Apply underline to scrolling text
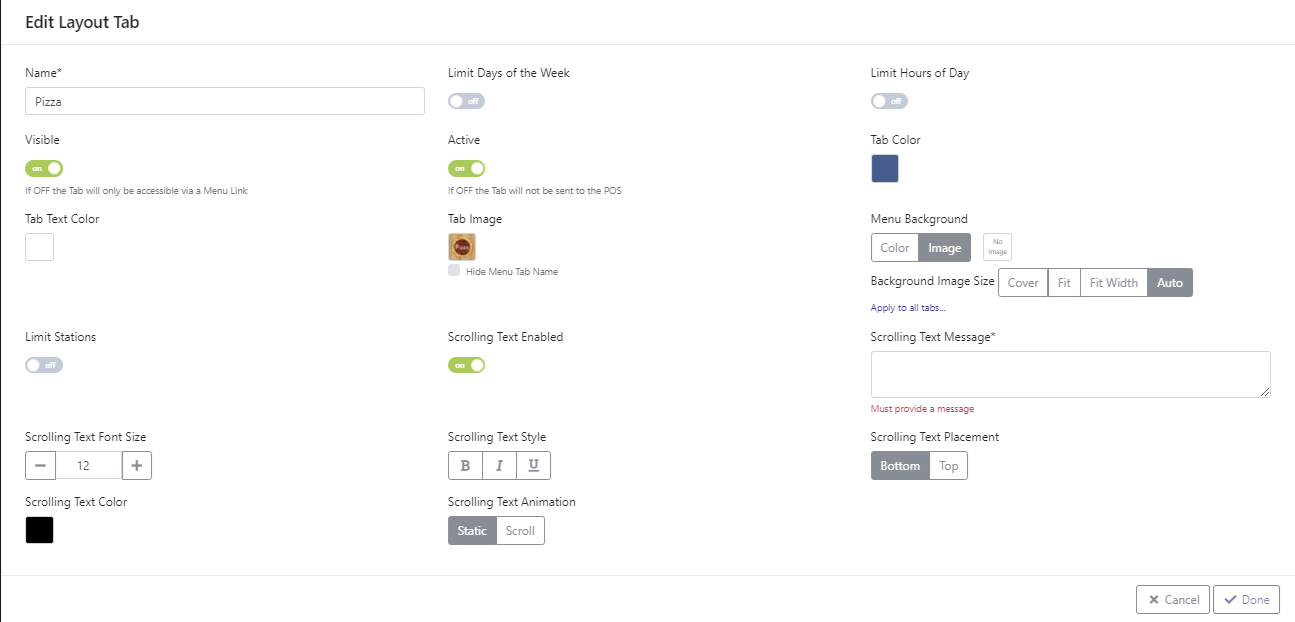The width and height of the screenshot is (1295, 622). point(533,465)
